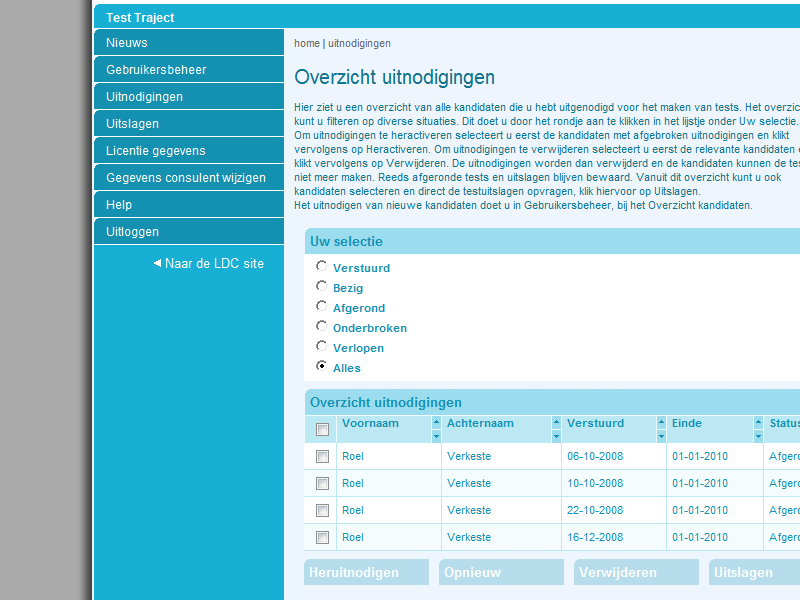The width and height of the screenshot is (800, 600).
Task: Click the Verstuurd column header text
Action: click(x=595, y=423)
